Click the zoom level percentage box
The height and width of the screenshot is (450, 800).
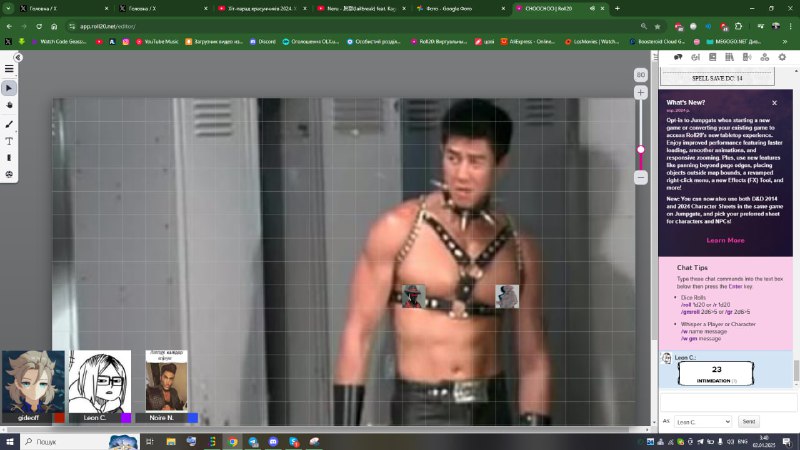pyautogui.click(x=641, y=74)
